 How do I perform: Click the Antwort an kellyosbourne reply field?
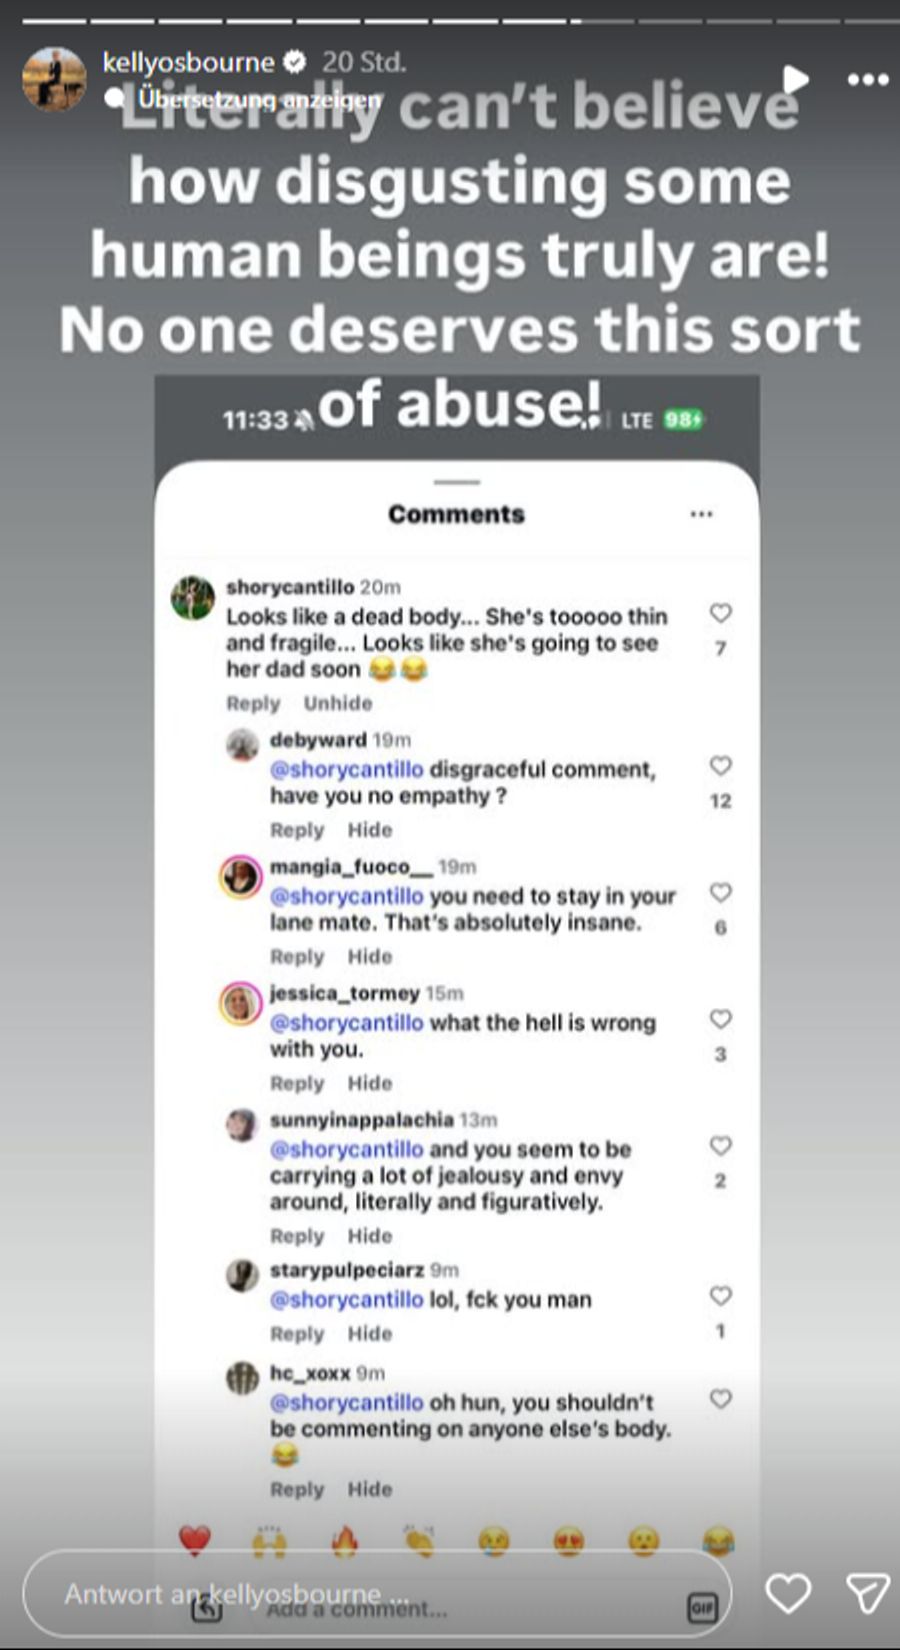point(377,1594)
